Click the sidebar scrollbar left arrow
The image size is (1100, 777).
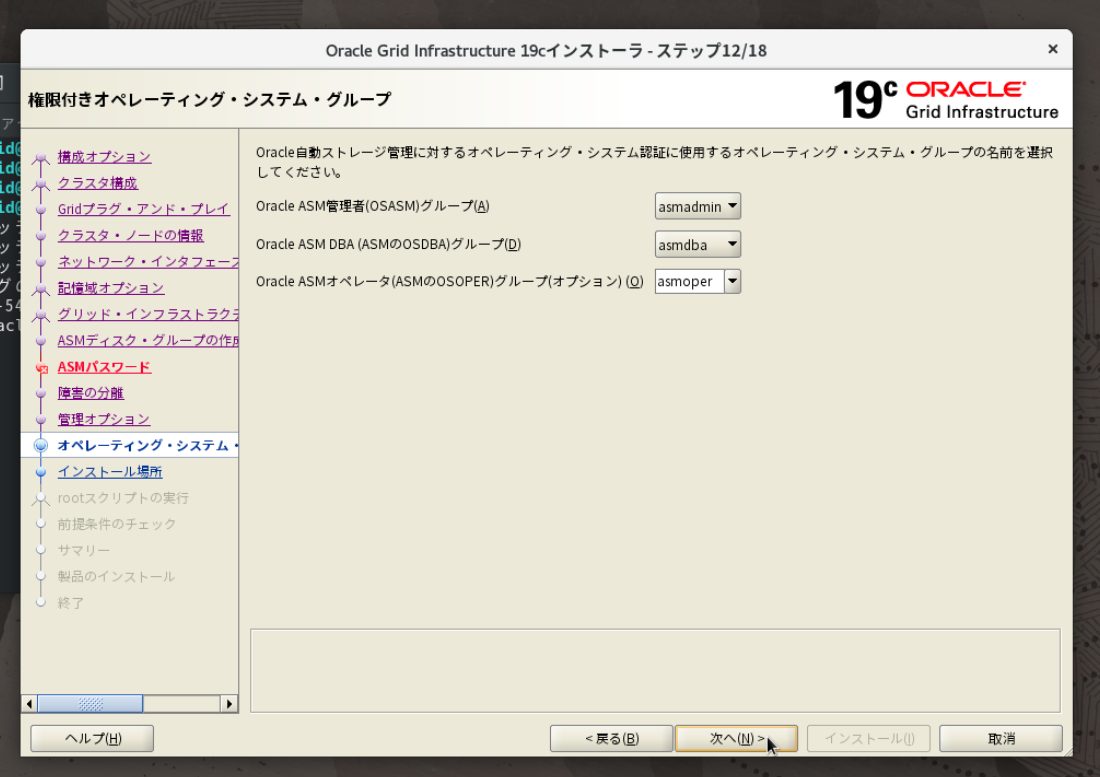(x=29, y=703)
